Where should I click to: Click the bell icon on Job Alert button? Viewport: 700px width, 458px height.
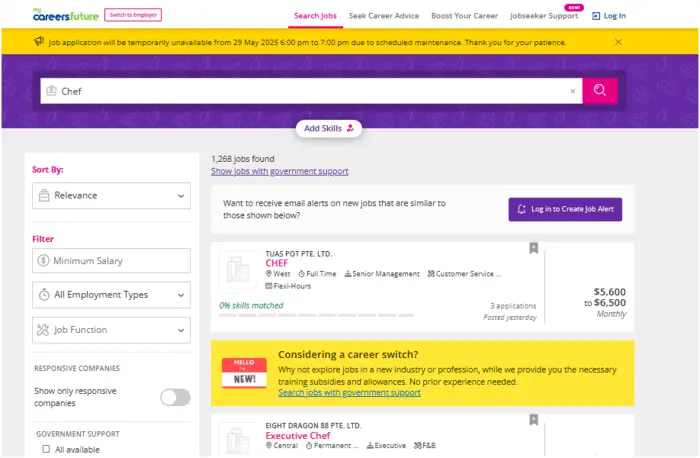(x=521, y=209)
